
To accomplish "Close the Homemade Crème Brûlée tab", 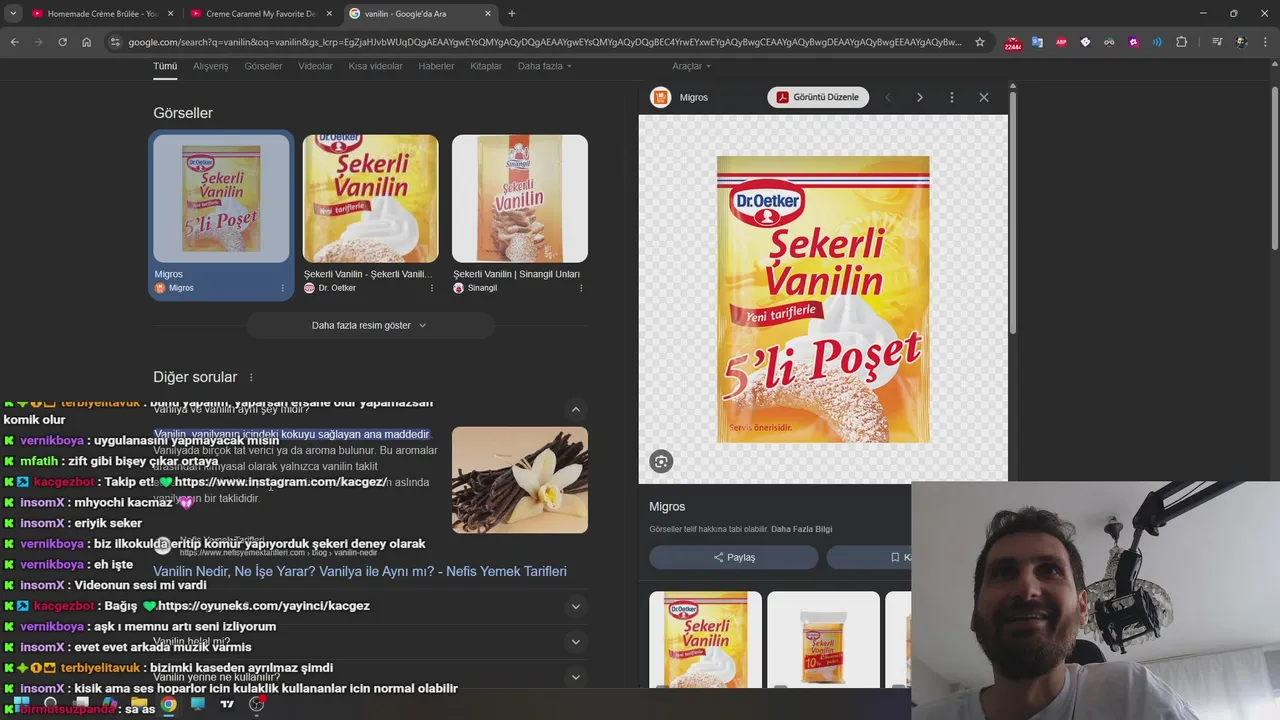I will coord(170,13).
